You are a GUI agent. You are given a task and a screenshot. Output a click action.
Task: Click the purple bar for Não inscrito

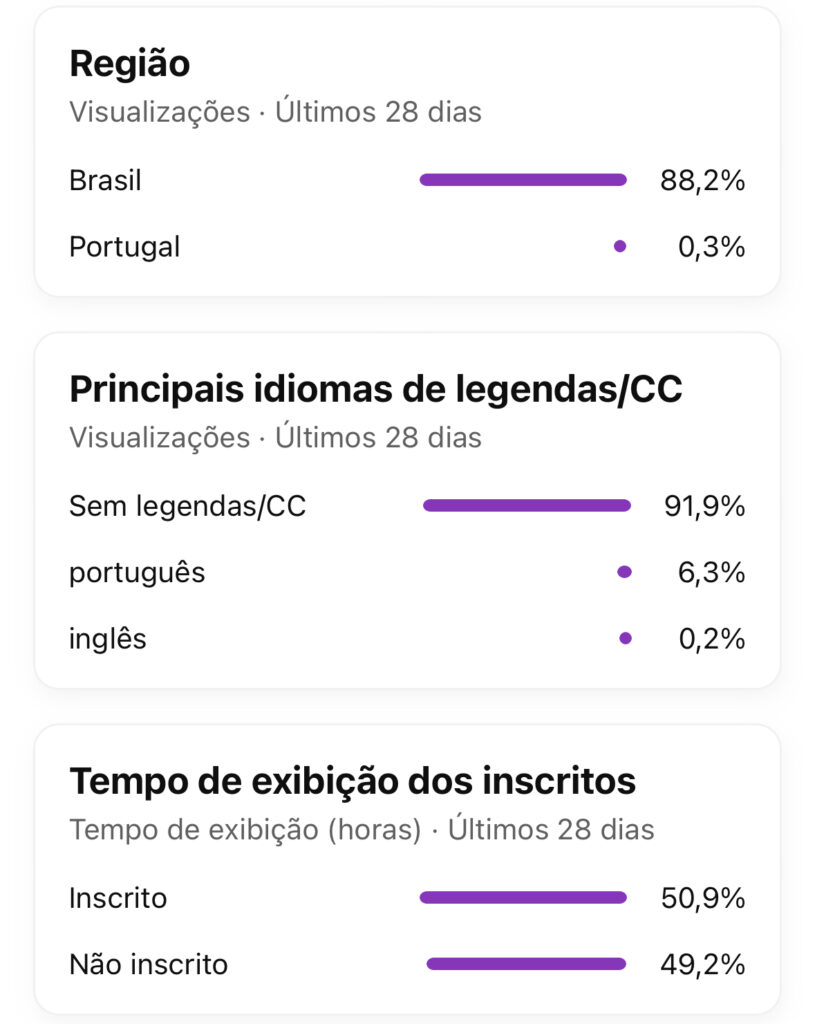(526, 964)
